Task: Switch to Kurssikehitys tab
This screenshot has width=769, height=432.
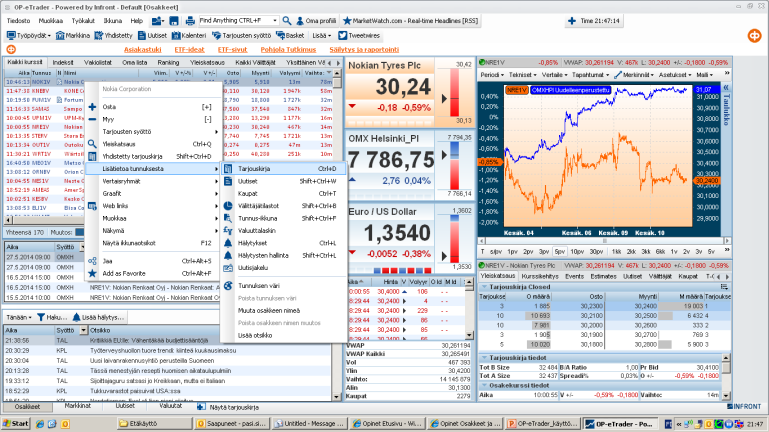Action: 539,277
